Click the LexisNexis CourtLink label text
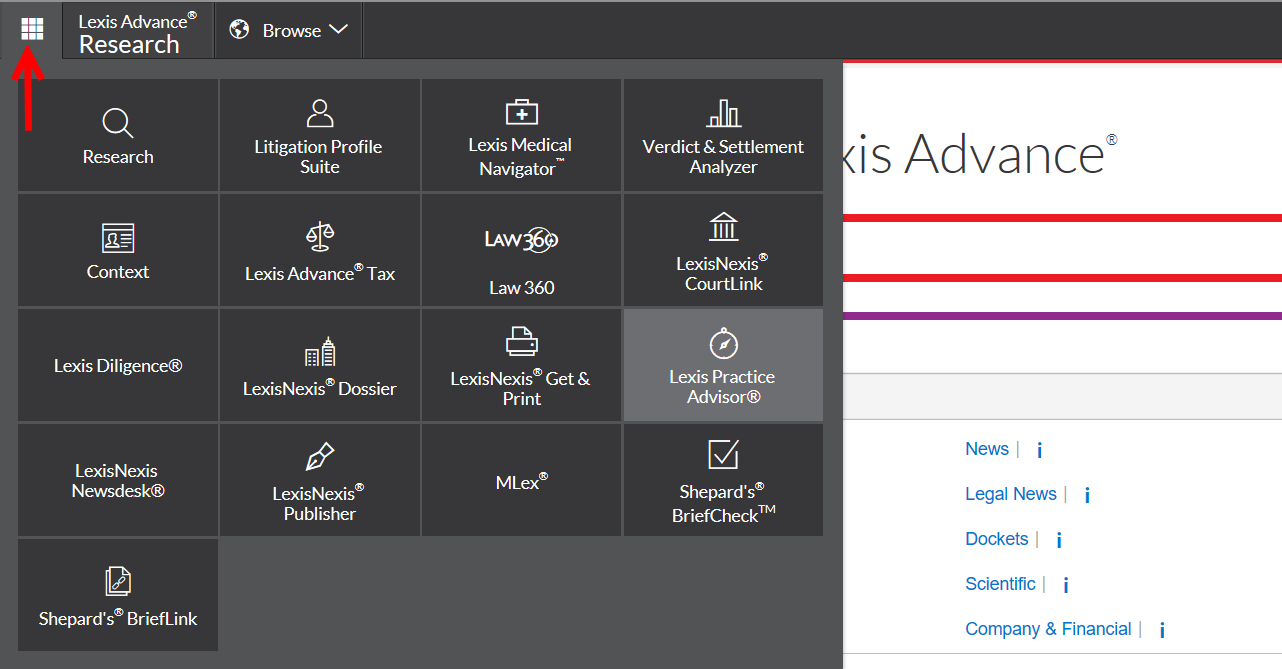 tap(723, 273)
